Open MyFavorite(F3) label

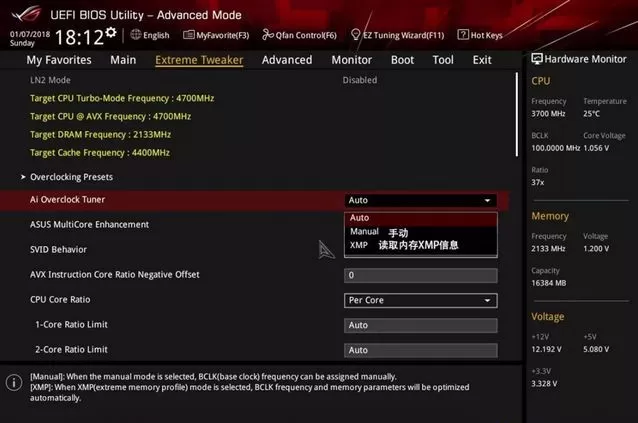pyautogui.click(x=223, y=35)
